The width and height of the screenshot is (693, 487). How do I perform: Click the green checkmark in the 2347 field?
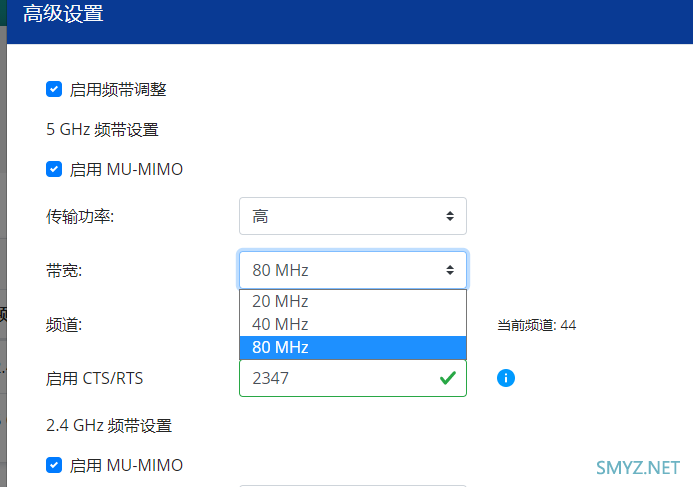[x=447, y=378]
